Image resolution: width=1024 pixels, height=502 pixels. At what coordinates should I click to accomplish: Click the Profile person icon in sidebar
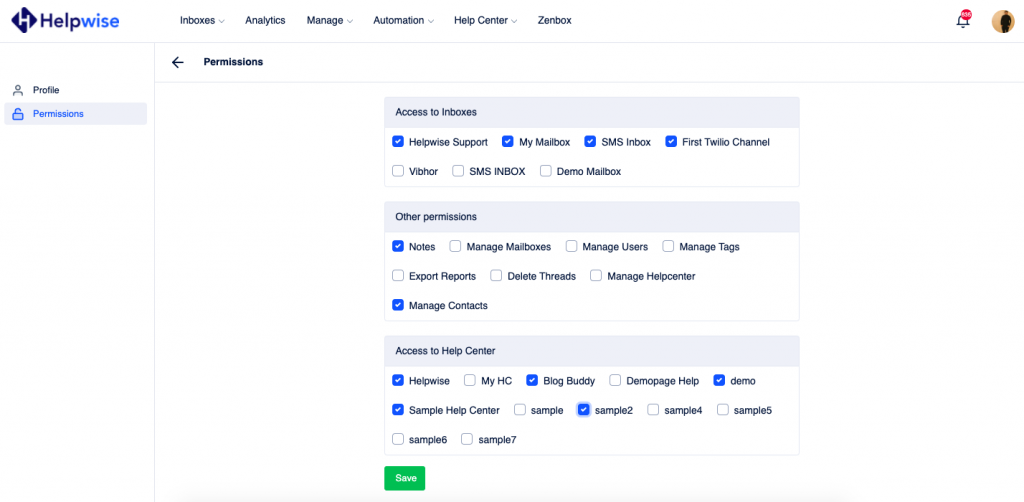pos(18,90)
